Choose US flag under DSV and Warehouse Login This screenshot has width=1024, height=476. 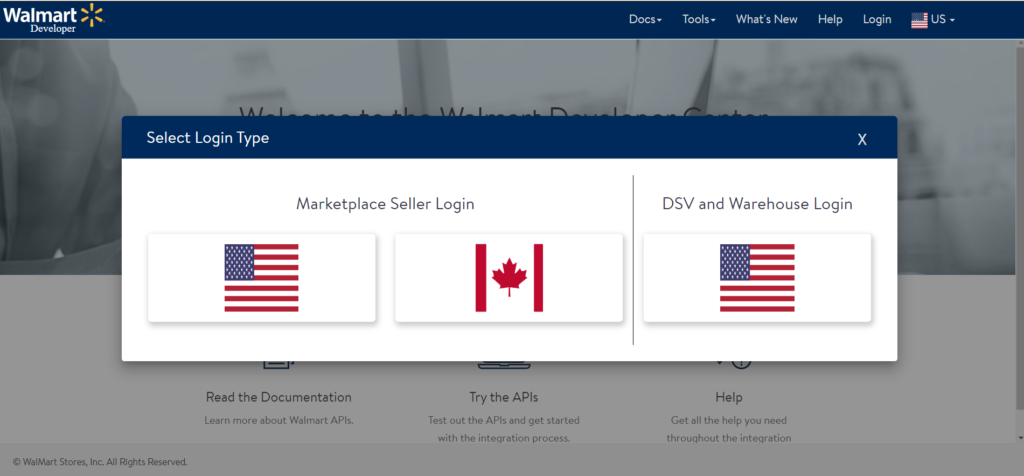pos(758,278)
